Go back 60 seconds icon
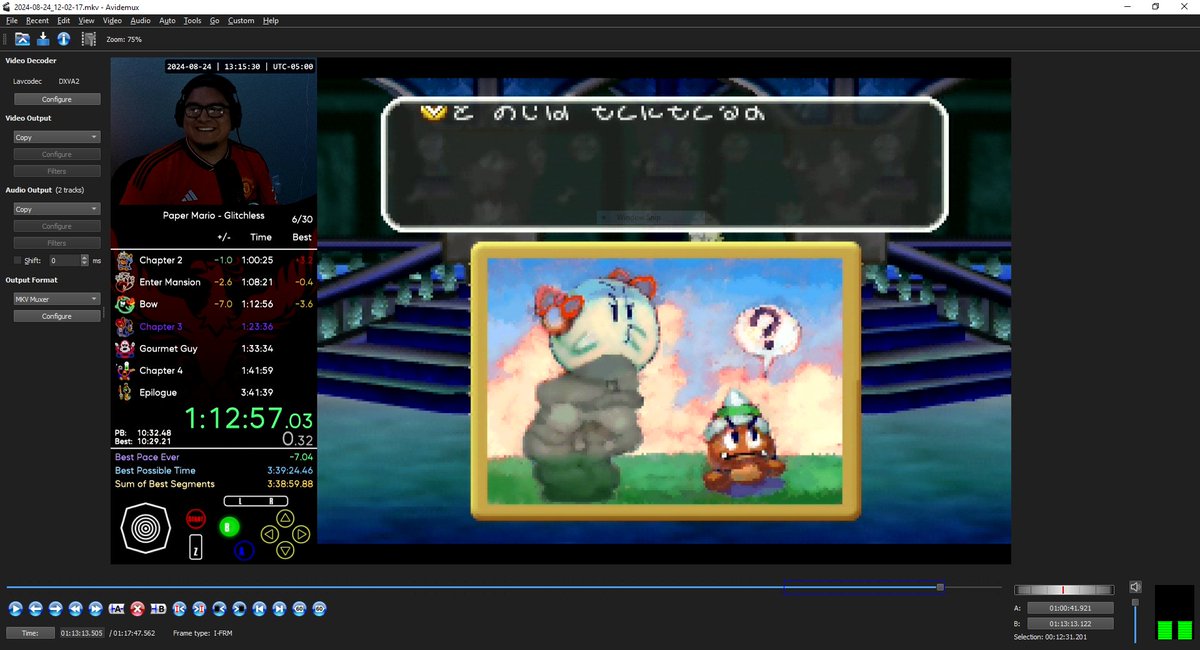Viewport: 1200px width, 650px height. (299, 608)
